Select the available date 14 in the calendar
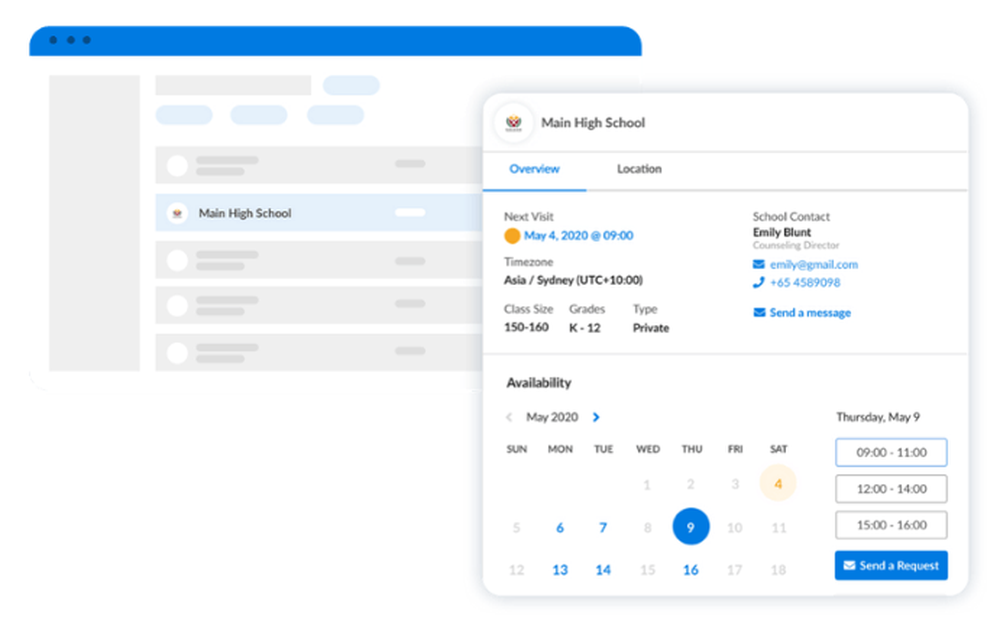Image resolution: width=1000 pixels, height=639 pixels. [x=603, y=570]
